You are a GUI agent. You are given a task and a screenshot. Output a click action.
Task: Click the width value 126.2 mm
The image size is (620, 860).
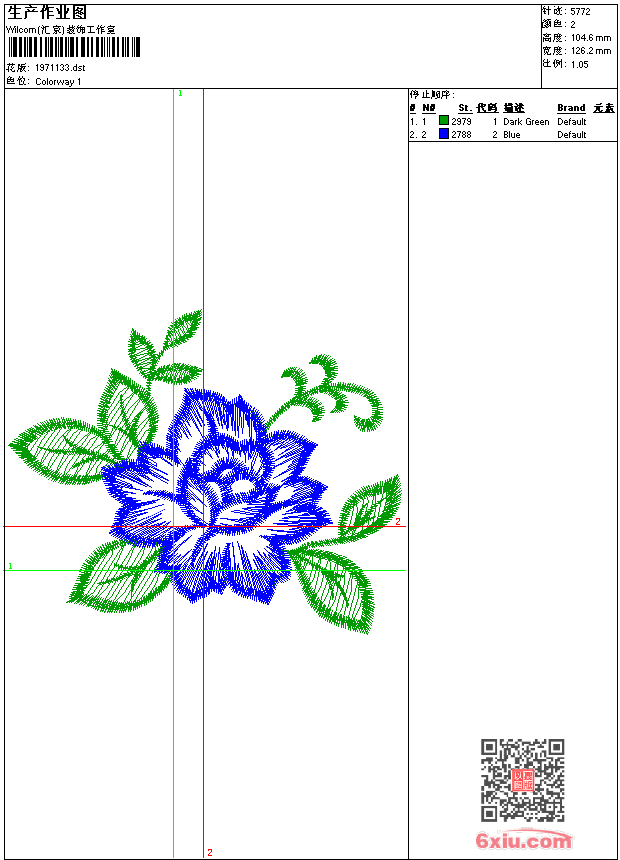pos(591,51)
